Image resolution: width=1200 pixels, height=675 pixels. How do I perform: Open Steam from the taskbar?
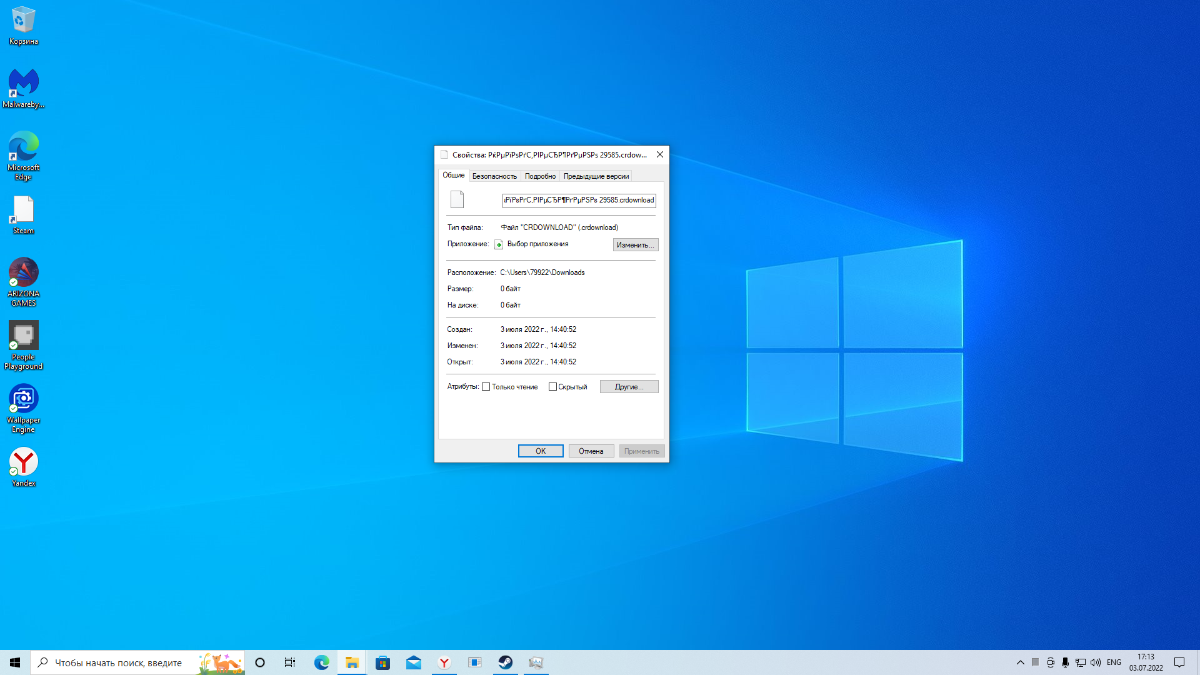505,662
